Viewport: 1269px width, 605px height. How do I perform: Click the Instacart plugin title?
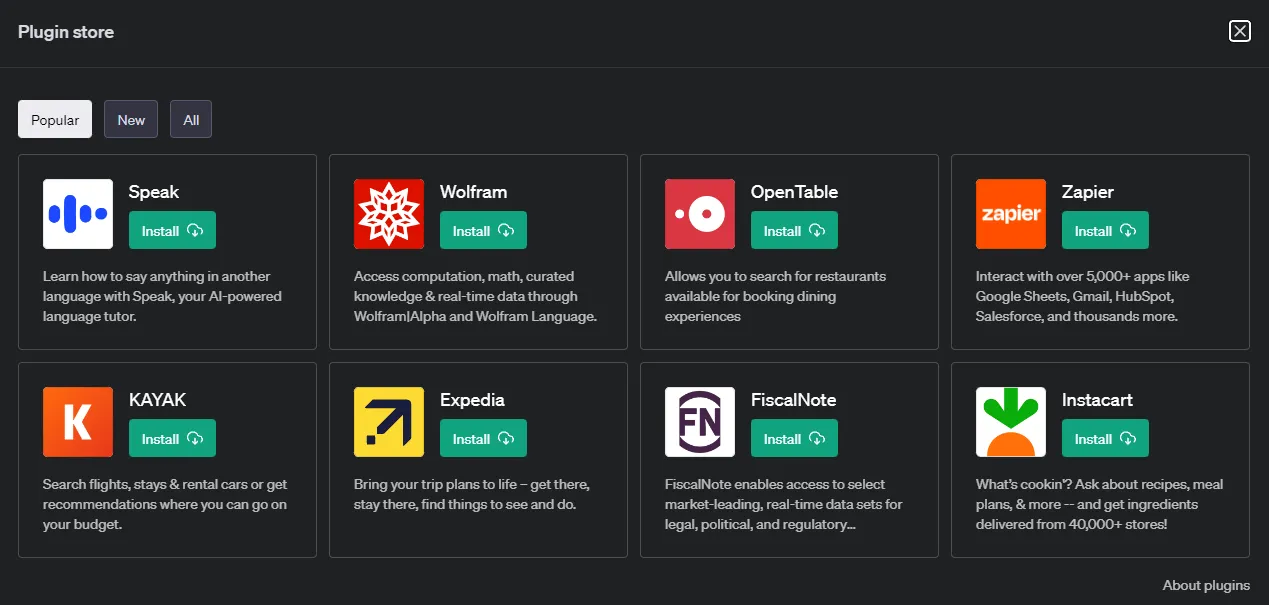point(1097,400)
